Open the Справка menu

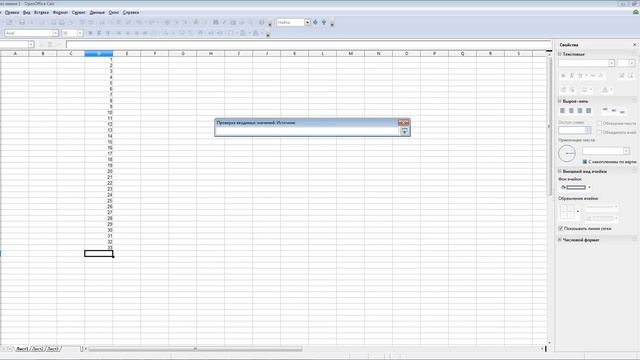[x=131, y=13]
